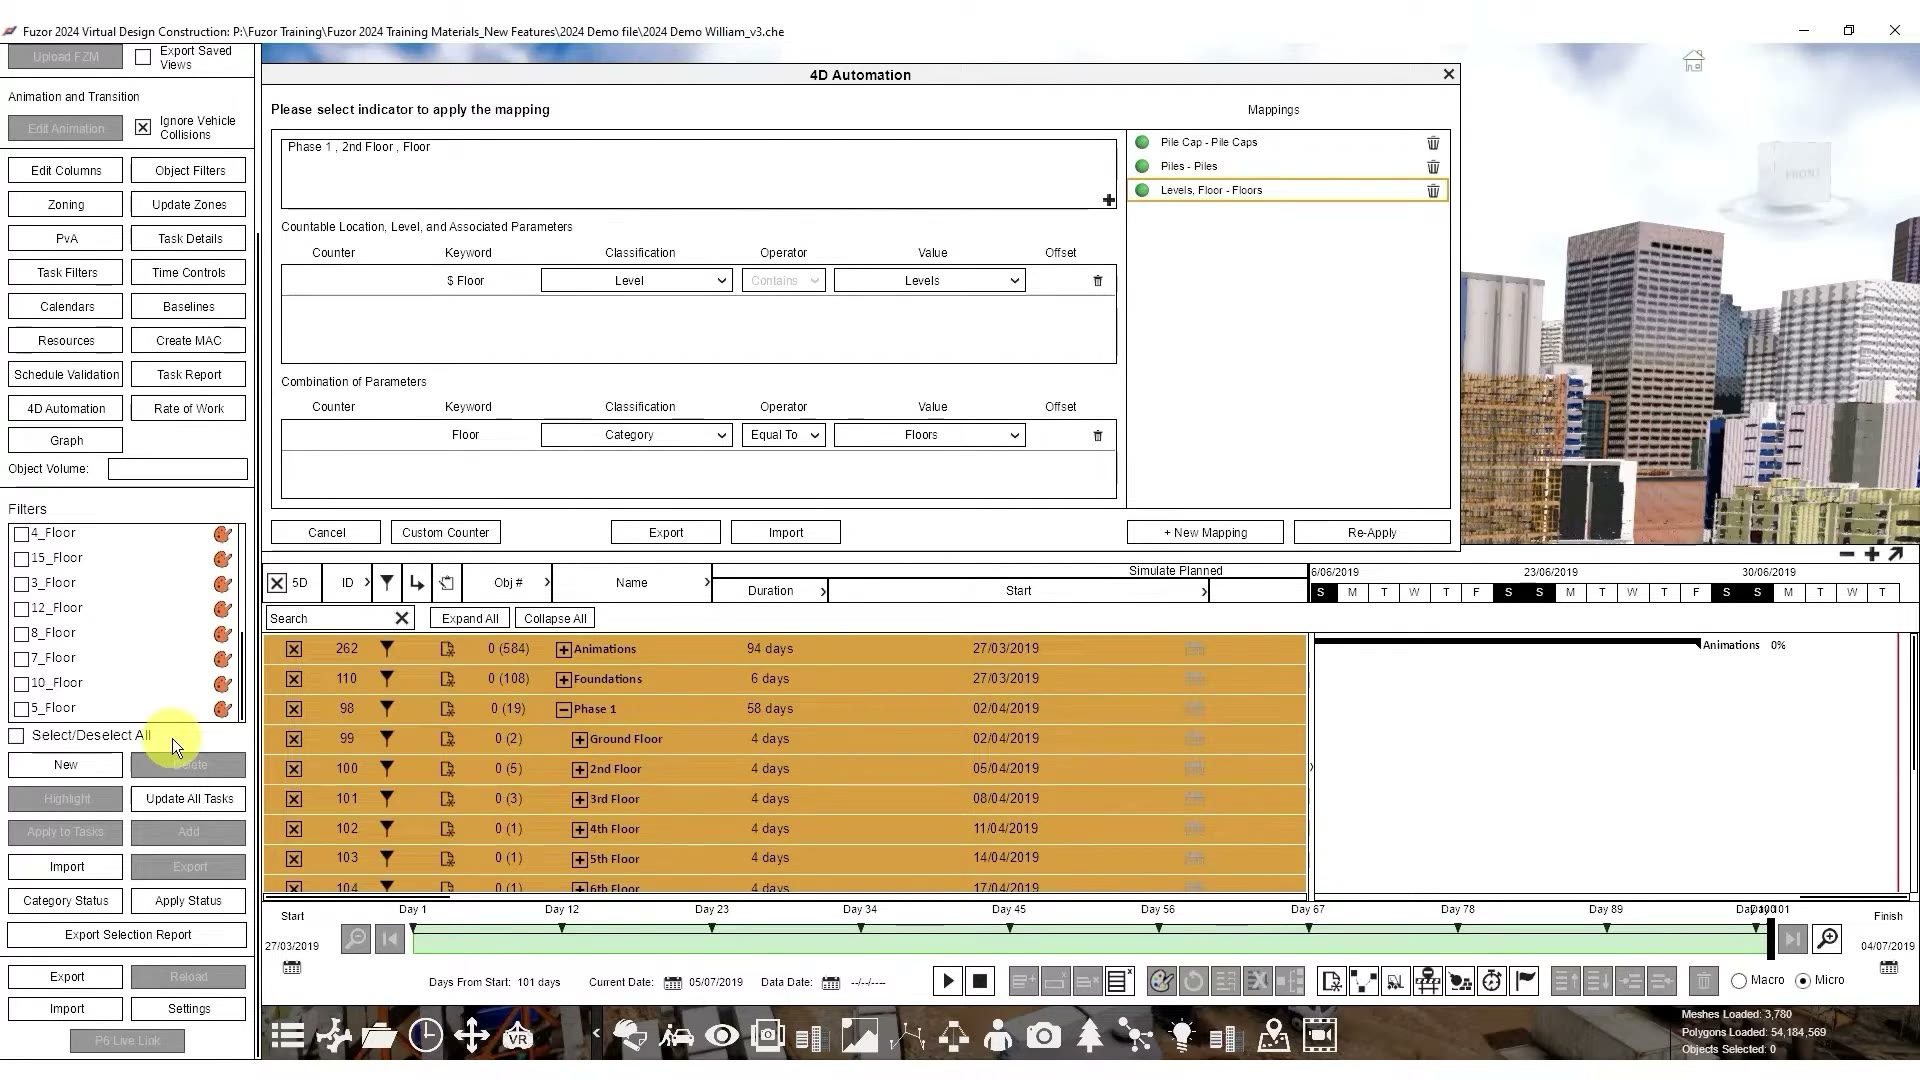Click the Re-Apply button
Screen dimensions: 1920x1080
(x=1372, y=533)
